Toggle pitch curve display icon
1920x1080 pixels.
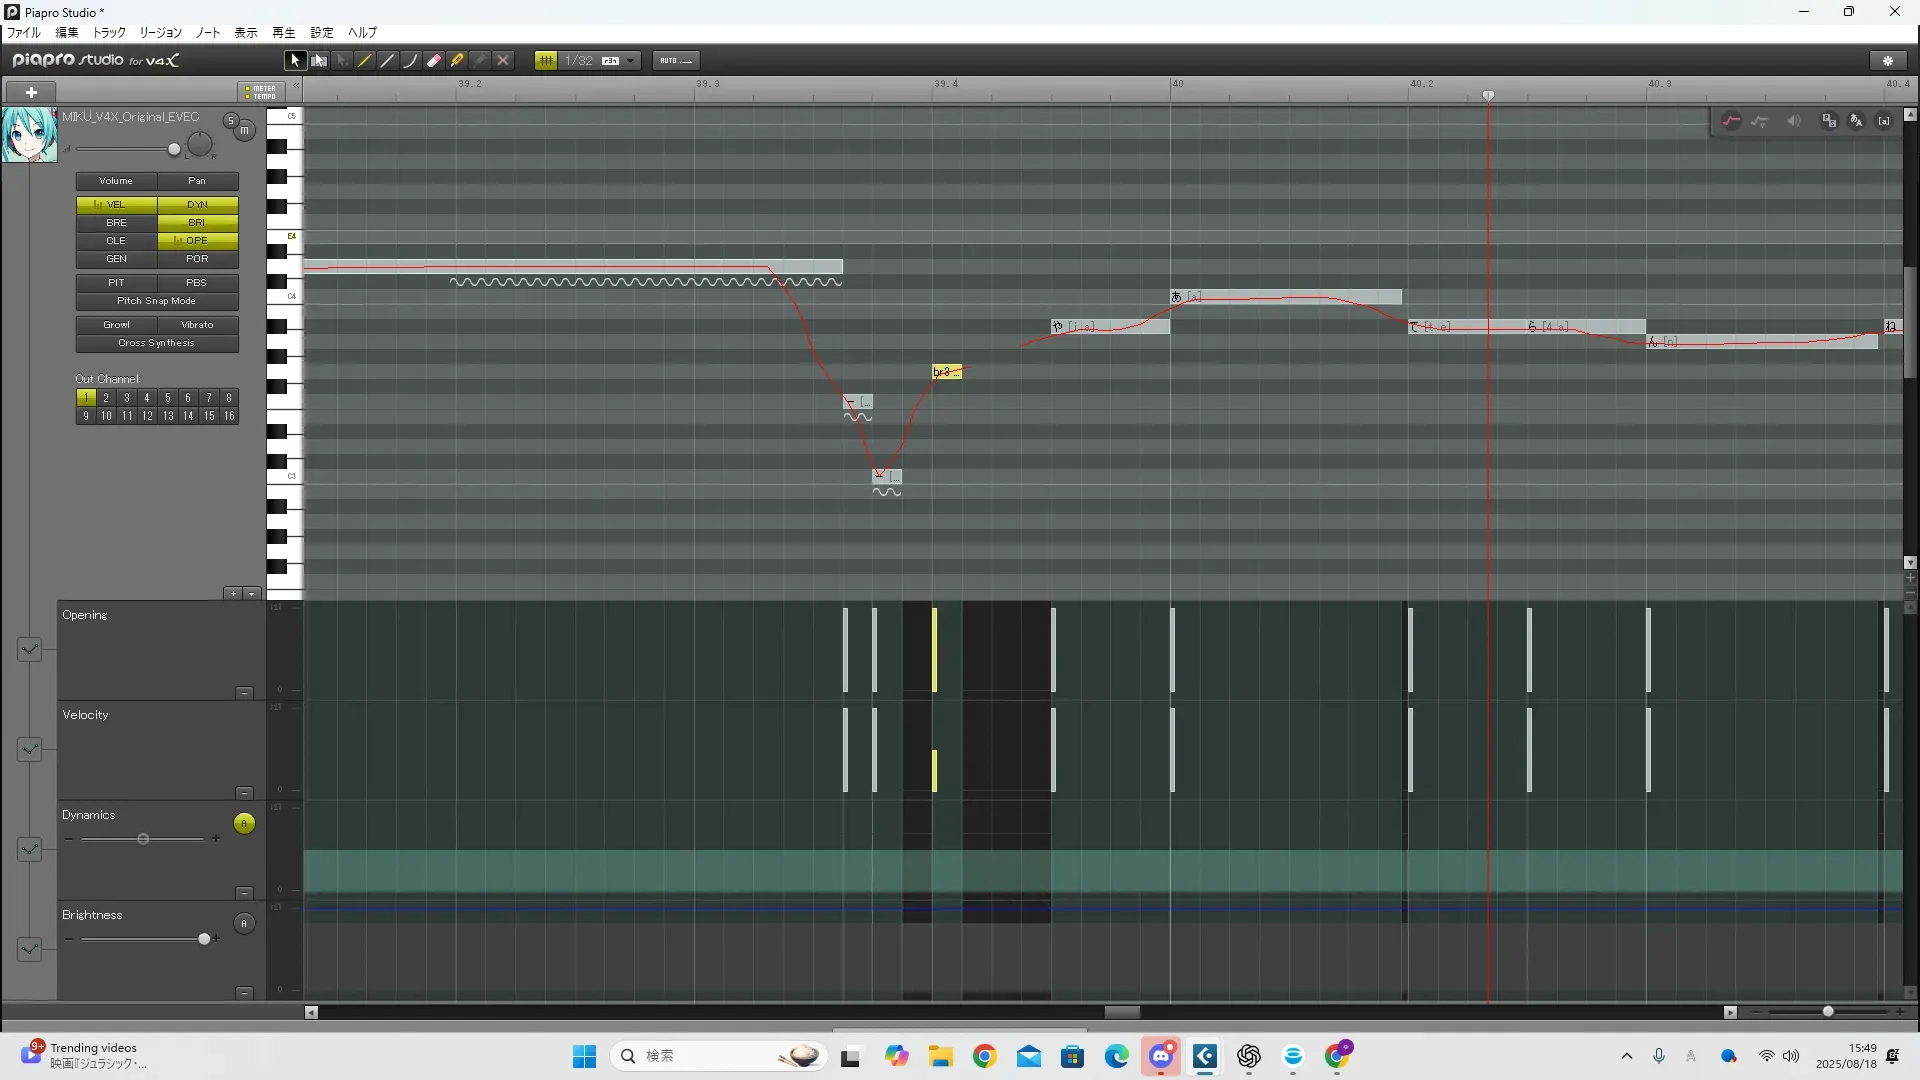(1731, 121)
